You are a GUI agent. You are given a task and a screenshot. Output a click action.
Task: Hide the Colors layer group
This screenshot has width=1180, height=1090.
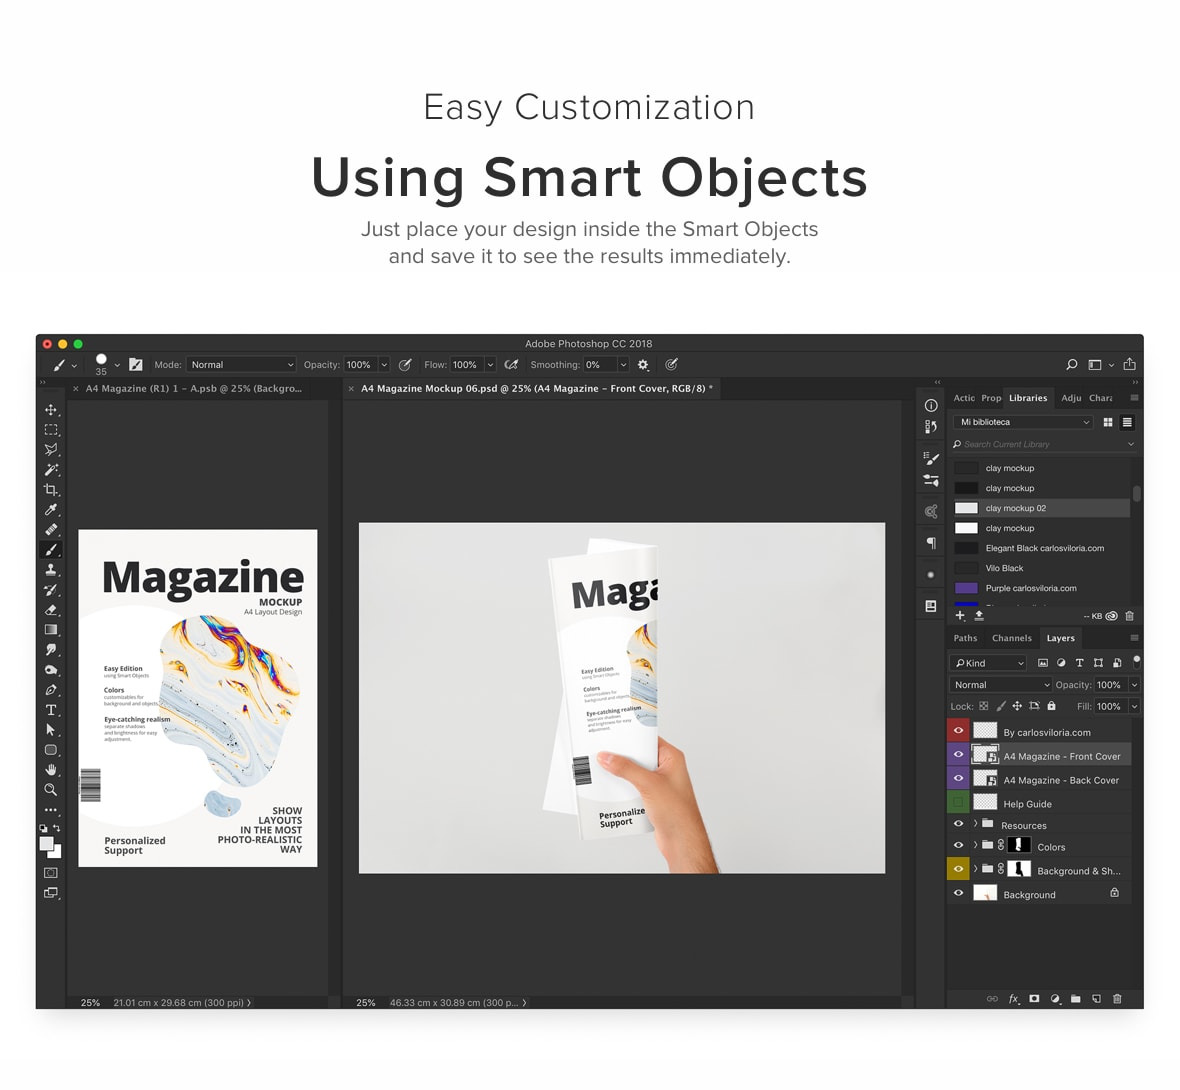click(x=958, y=845)
